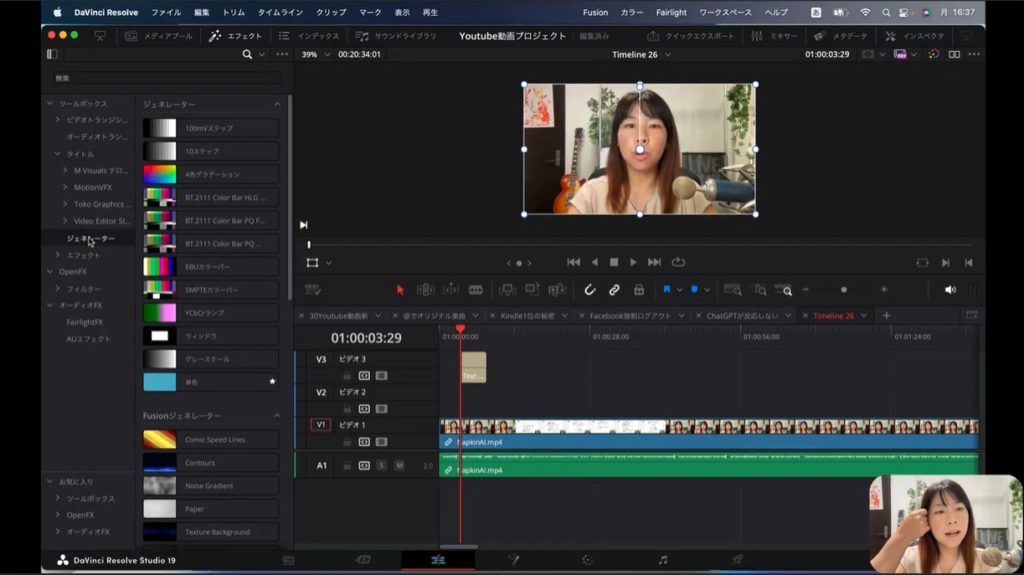Toggle loop playback button

[x=679, y=263]
